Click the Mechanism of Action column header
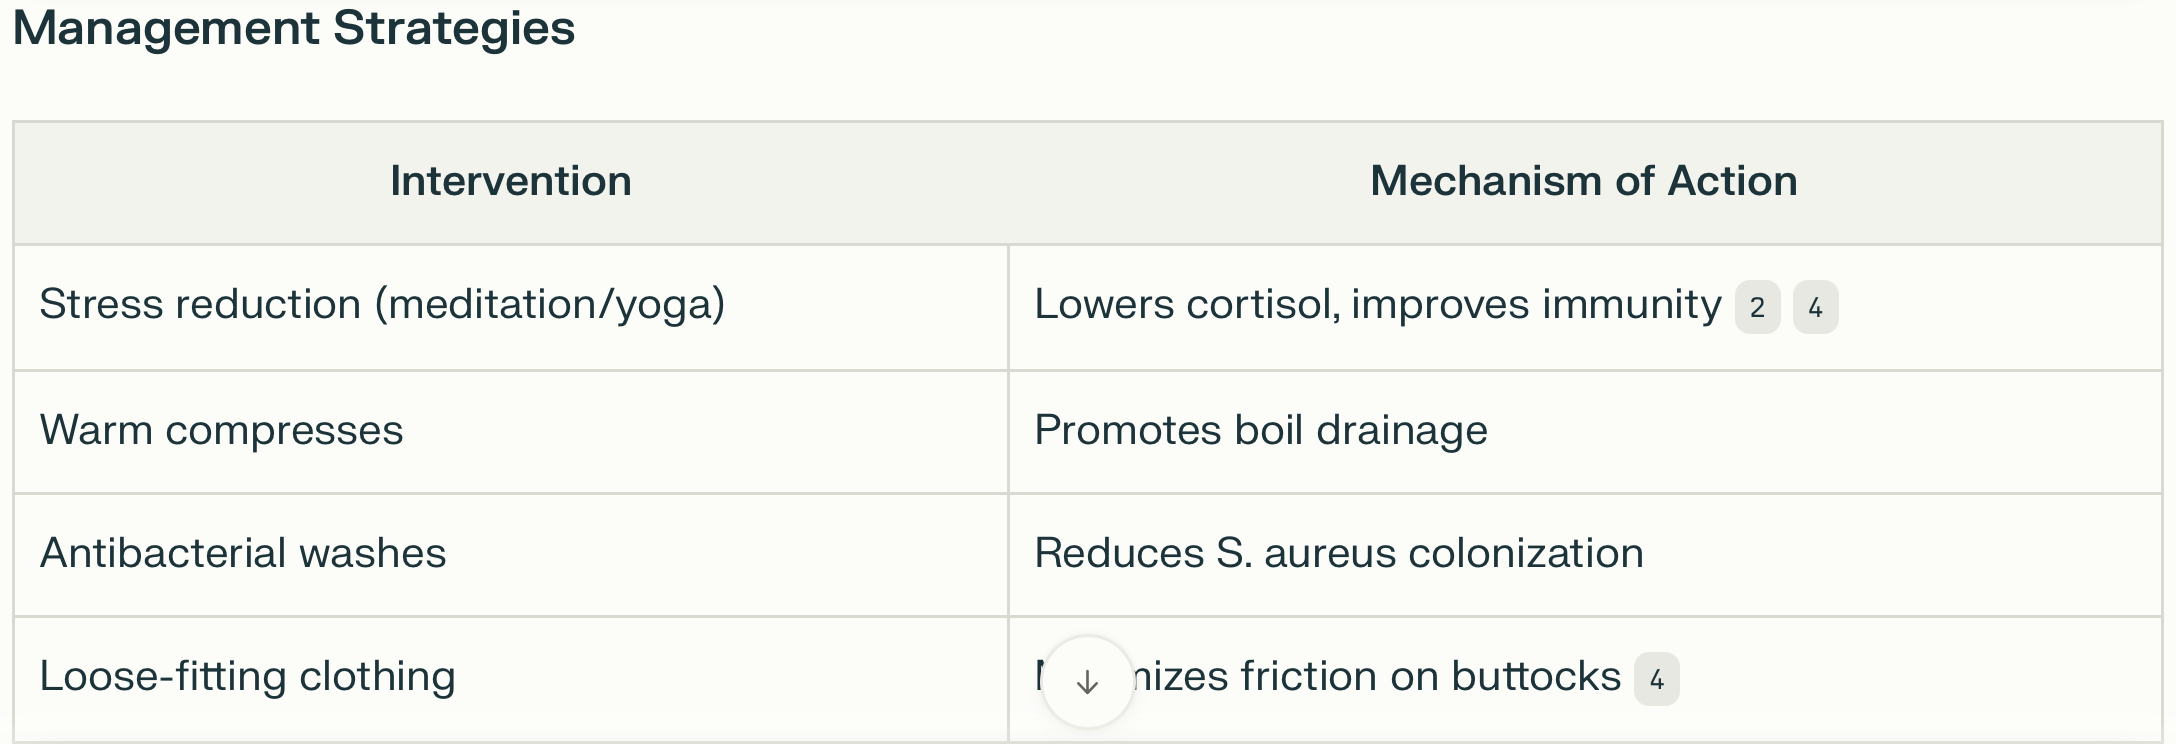 1584,182
